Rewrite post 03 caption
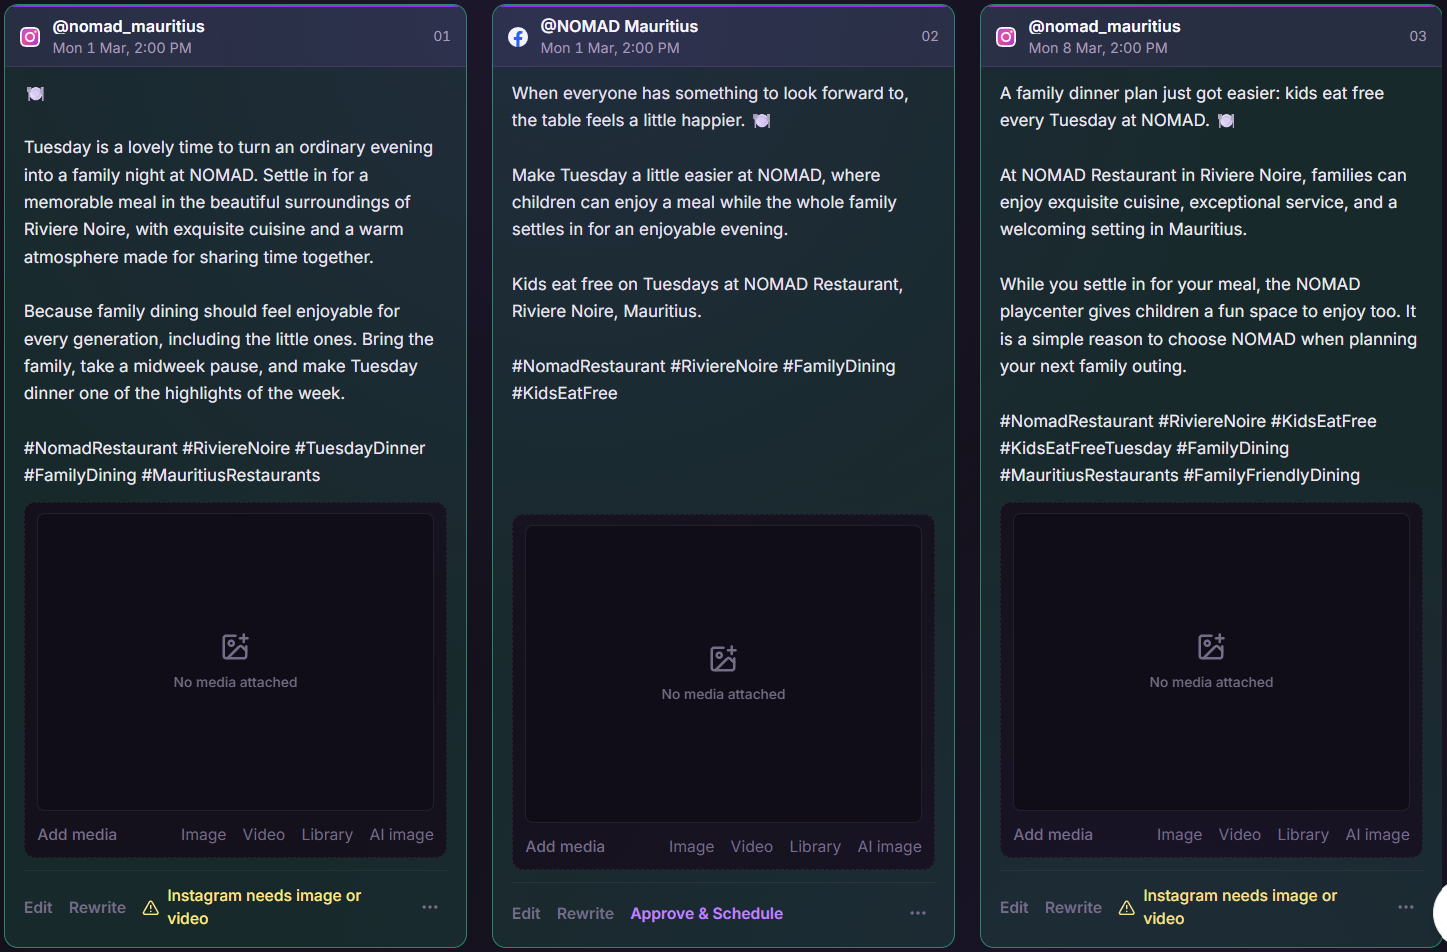The image size is (1447, 952). (x=1073, y=907)
